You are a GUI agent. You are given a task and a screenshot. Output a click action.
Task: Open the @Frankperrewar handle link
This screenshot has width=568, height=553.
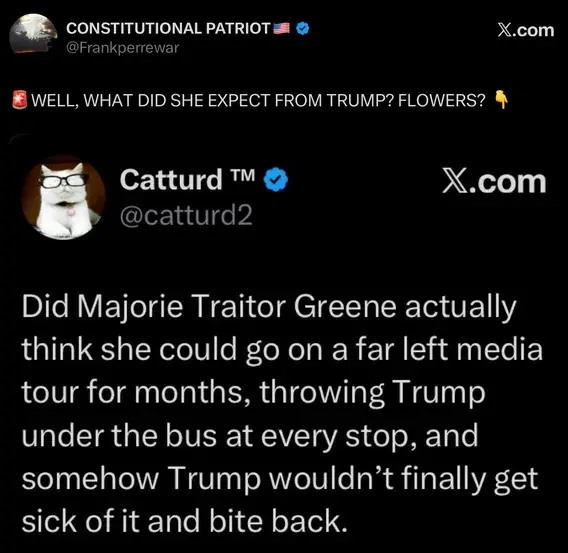point(122,48)
